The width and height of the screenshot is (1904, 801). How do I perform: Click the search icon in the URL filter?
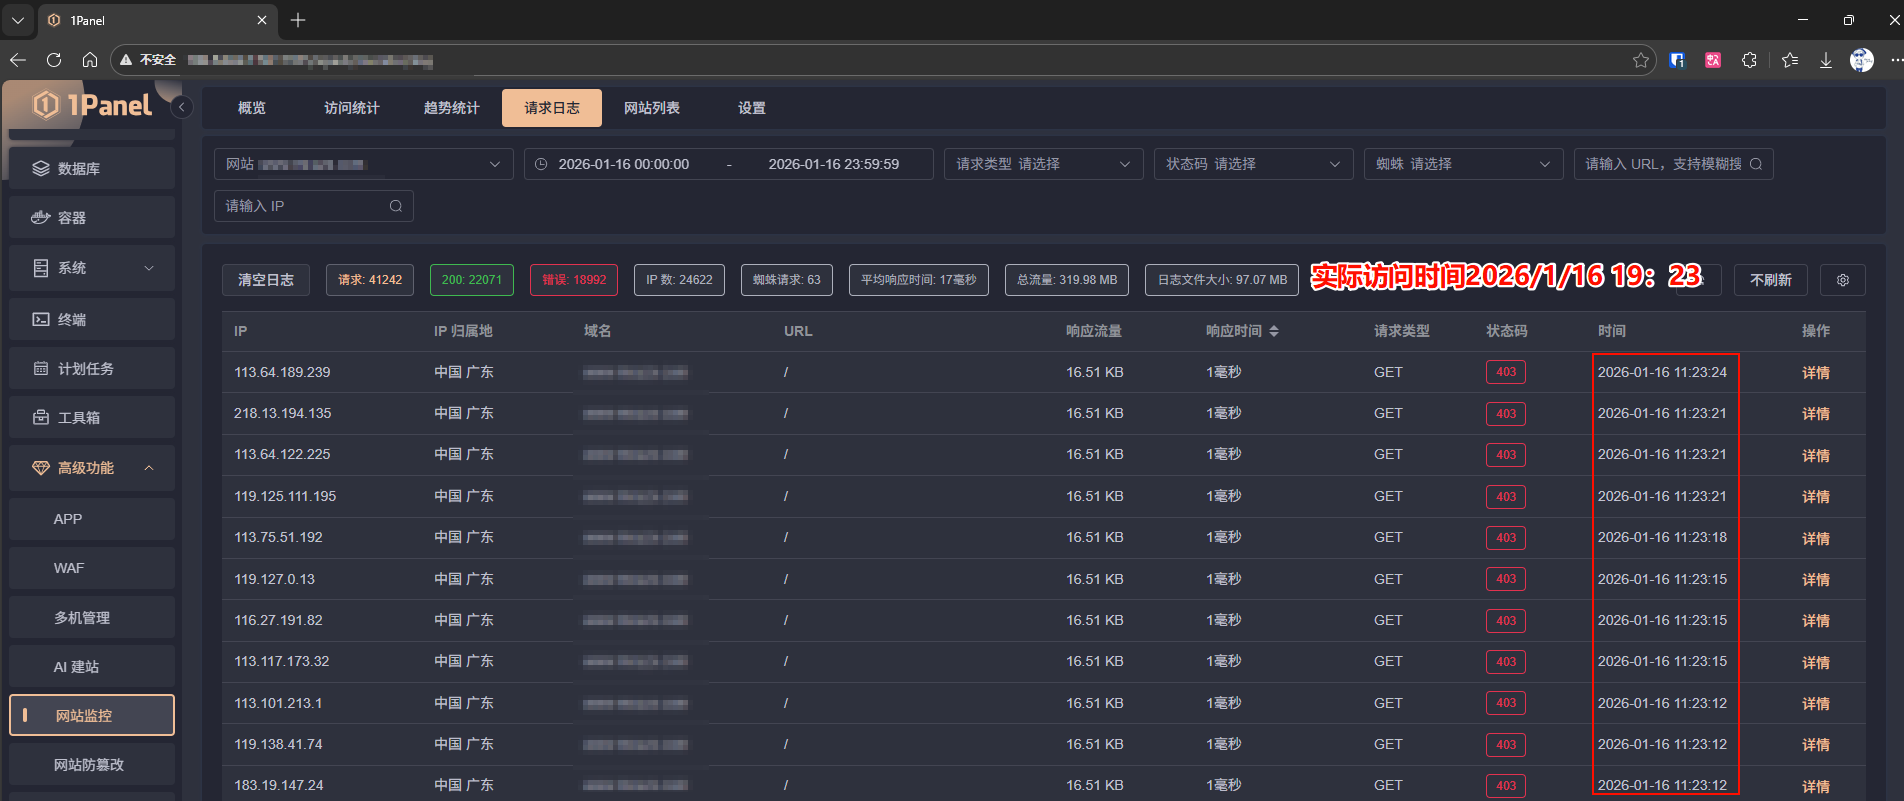(1755, 164)
